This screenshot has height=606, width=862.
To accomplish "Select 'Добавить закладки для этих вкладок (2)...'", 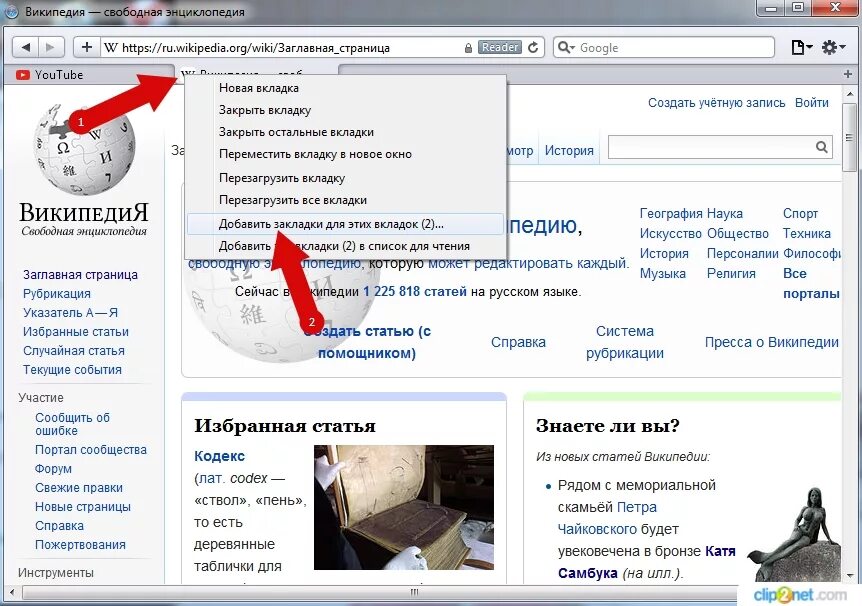I will click(x=345, y=224).
